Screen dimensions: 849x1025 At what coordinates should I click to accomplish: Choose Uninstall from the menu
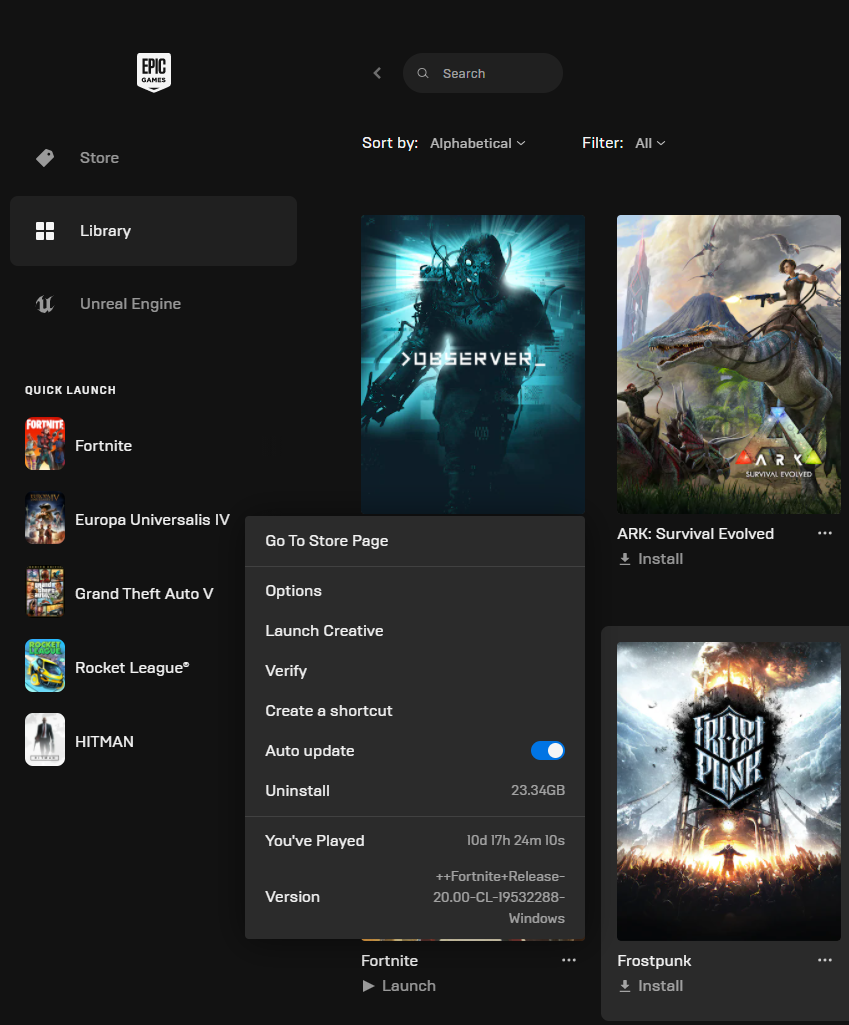click(x=415, y=790)
